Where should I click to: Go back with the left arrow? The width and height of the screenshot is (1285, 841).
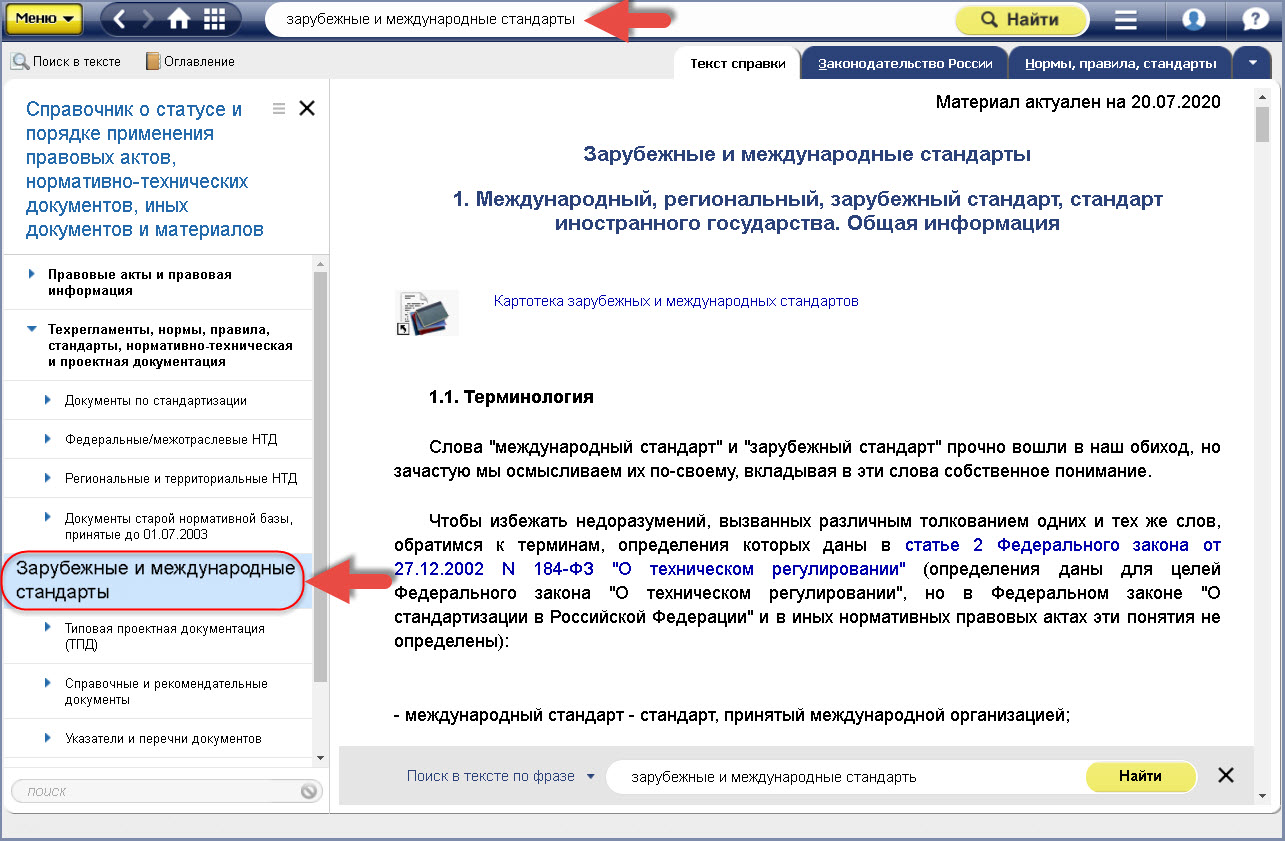tap(119, 19)
